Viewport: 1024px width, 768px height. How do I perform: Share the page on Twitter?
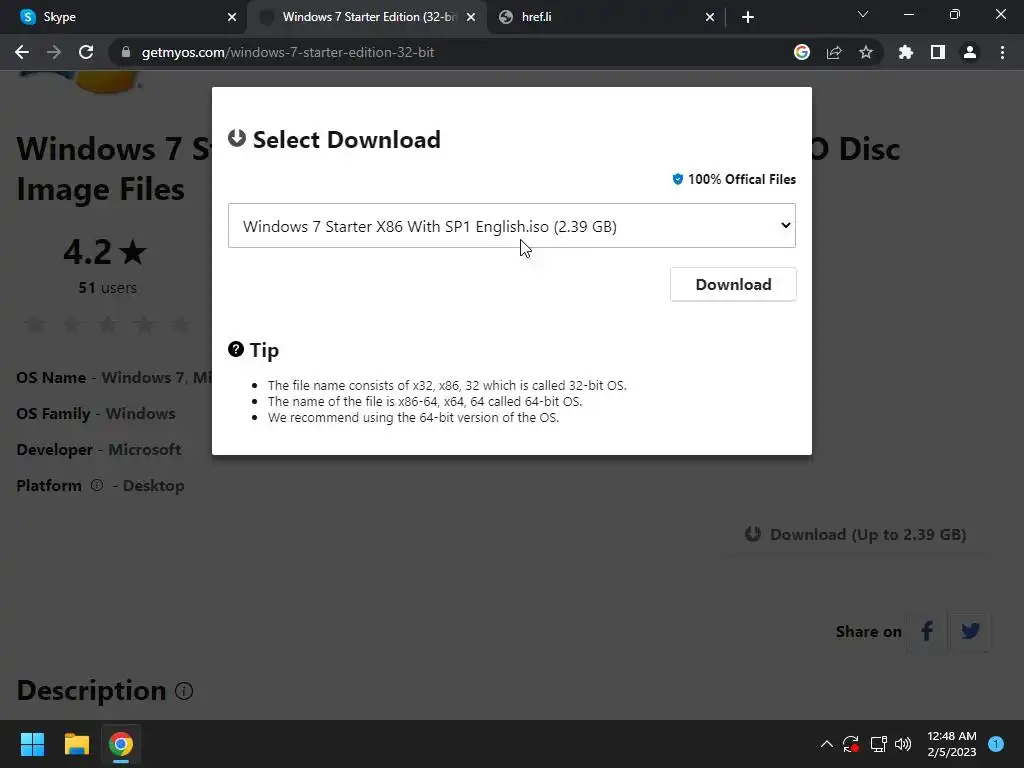point(970,631)
